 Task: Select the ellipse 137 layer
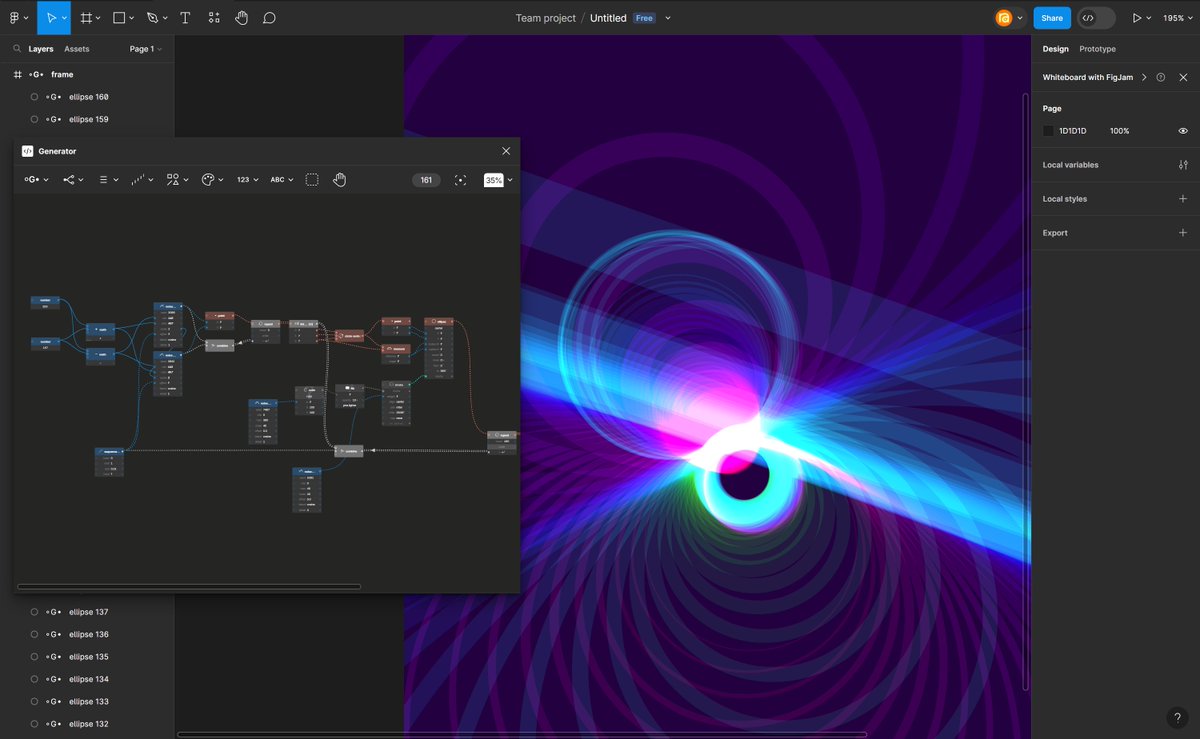[87, 612]
